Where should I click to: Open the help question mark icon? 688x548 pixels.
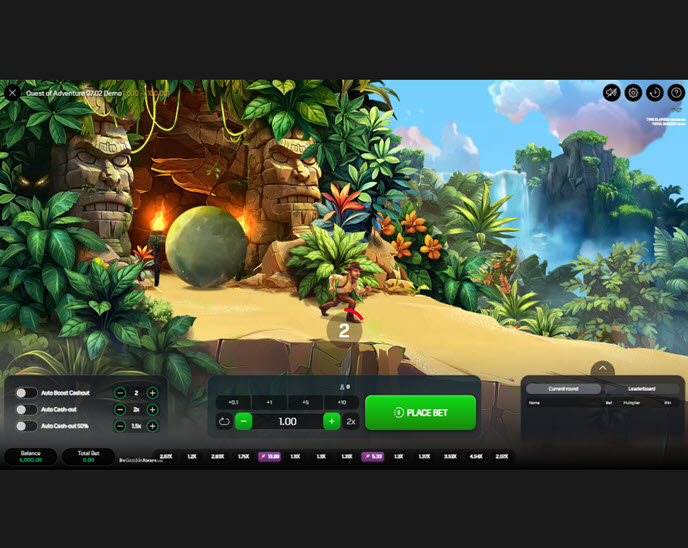(x=676, y=92)
